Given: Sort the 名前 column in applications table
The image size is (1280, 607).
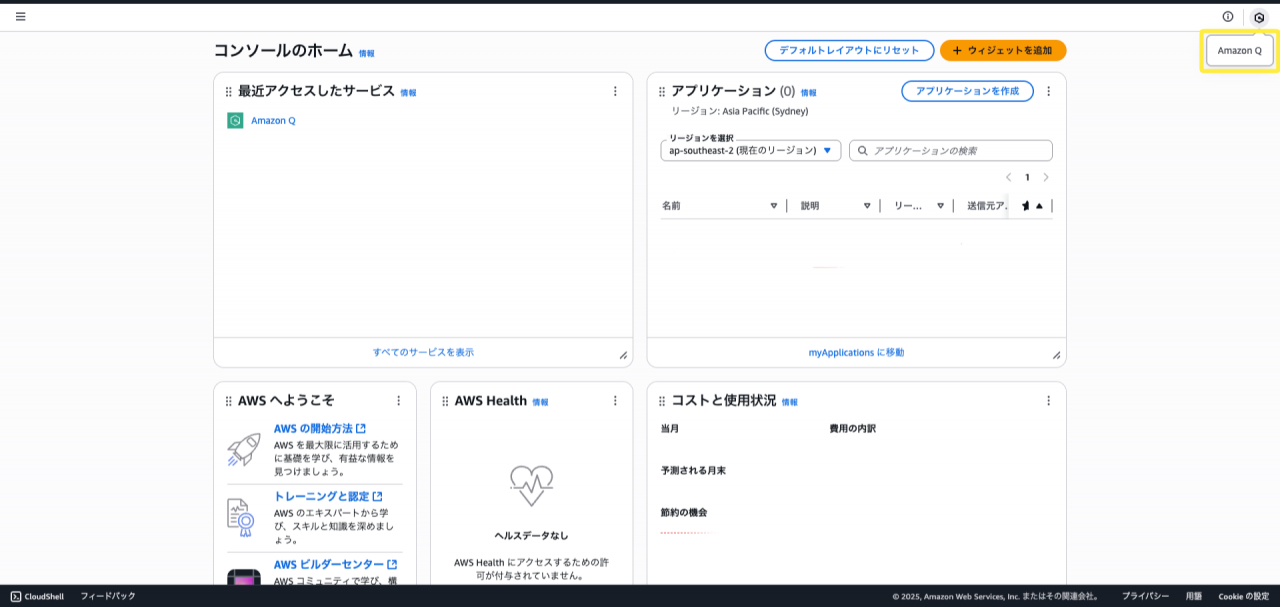Looking at the screenshot, I should pyautogui.click(x=773, y=205).
